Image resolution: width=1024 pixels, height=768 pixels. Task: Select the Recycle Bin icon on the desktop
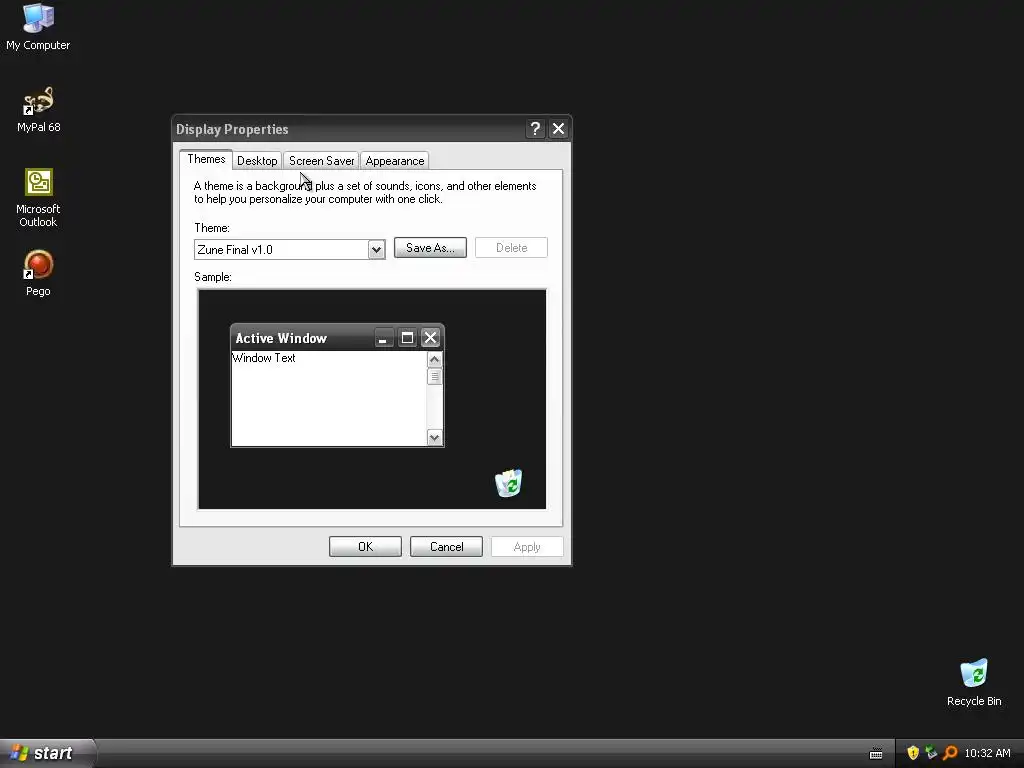point(974,682)
